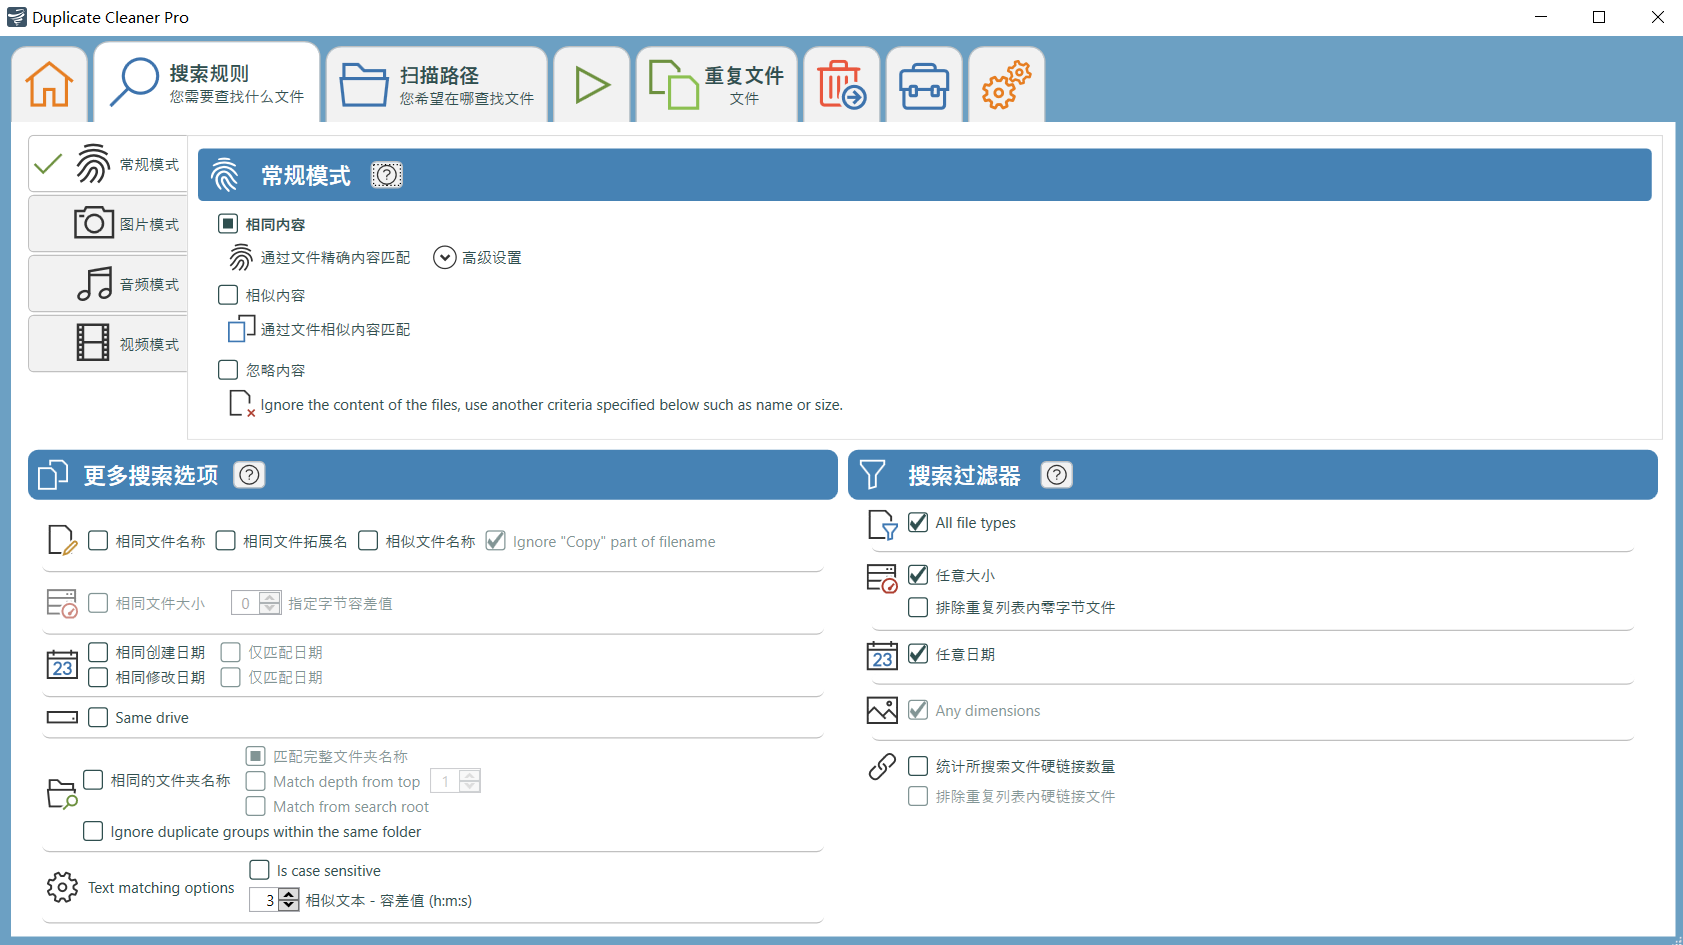
Task: Click documents icon in 更多搜索选项 header
Action: click(53, 475)
